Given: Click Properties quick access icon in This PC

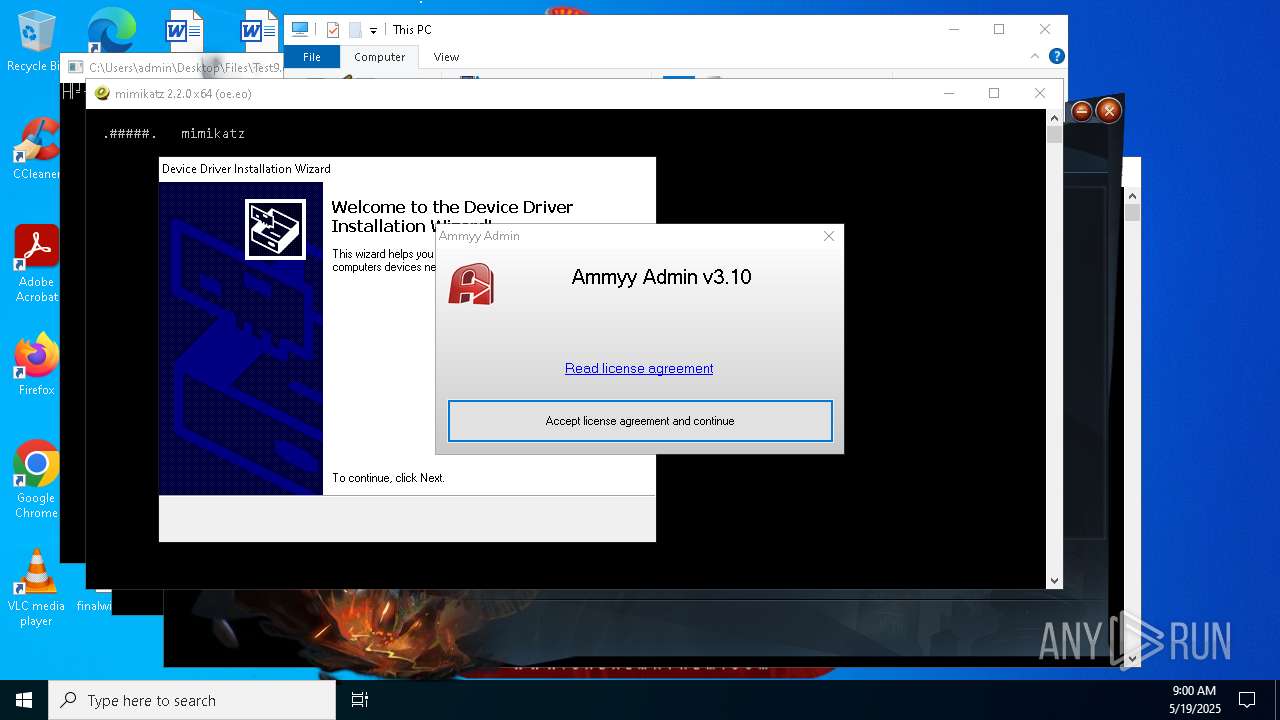Looking at the screenshot, I should pyautogui.click(x=333, y=30).
